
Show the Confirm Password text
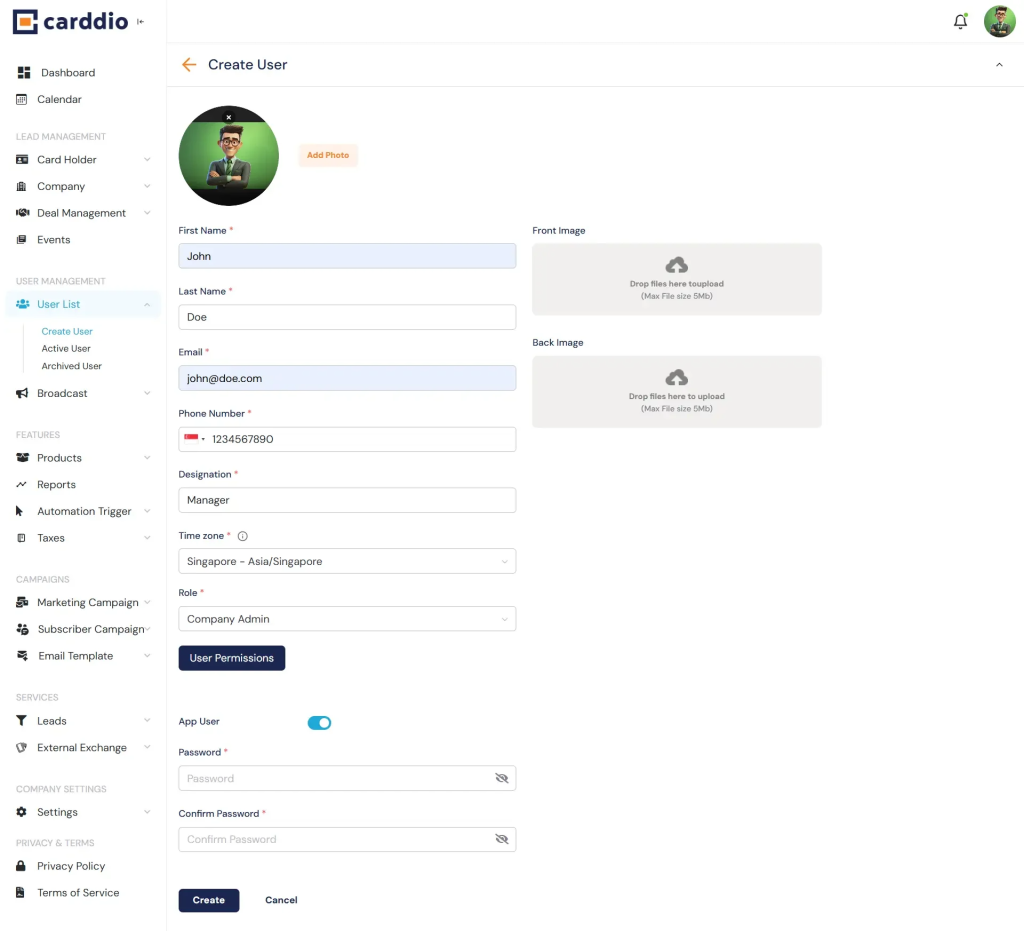tap(501, 839)
